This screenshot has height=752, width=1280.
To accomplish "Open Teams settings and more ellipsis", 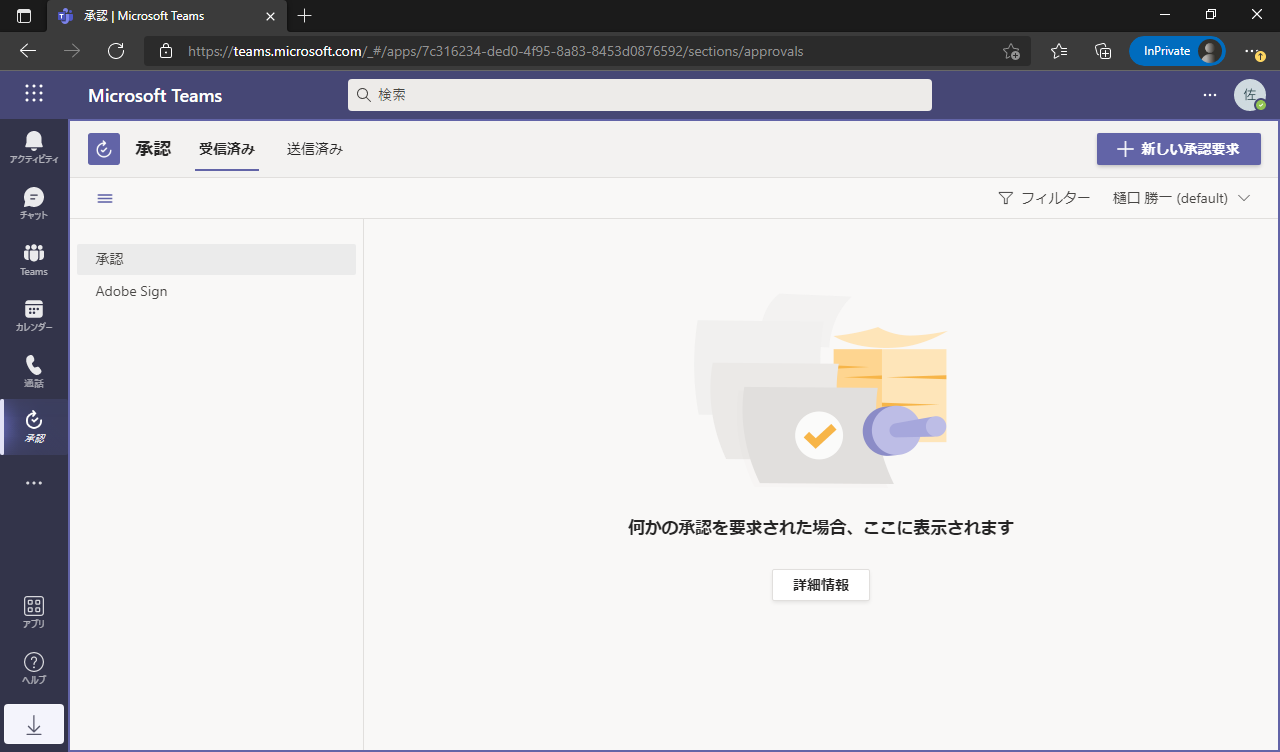I will 1210,95.
